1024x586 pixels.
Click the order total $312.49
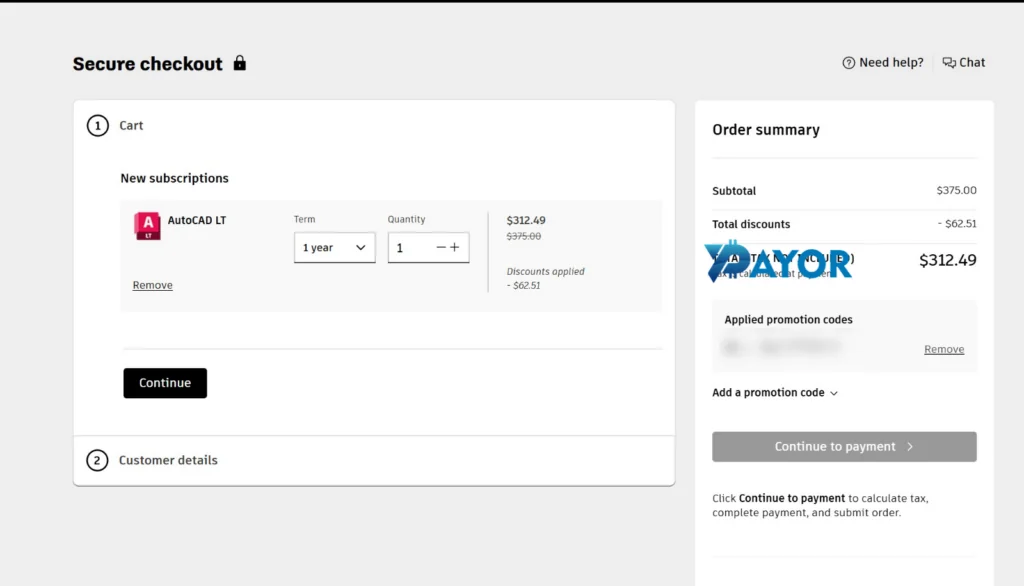[948, 260]
